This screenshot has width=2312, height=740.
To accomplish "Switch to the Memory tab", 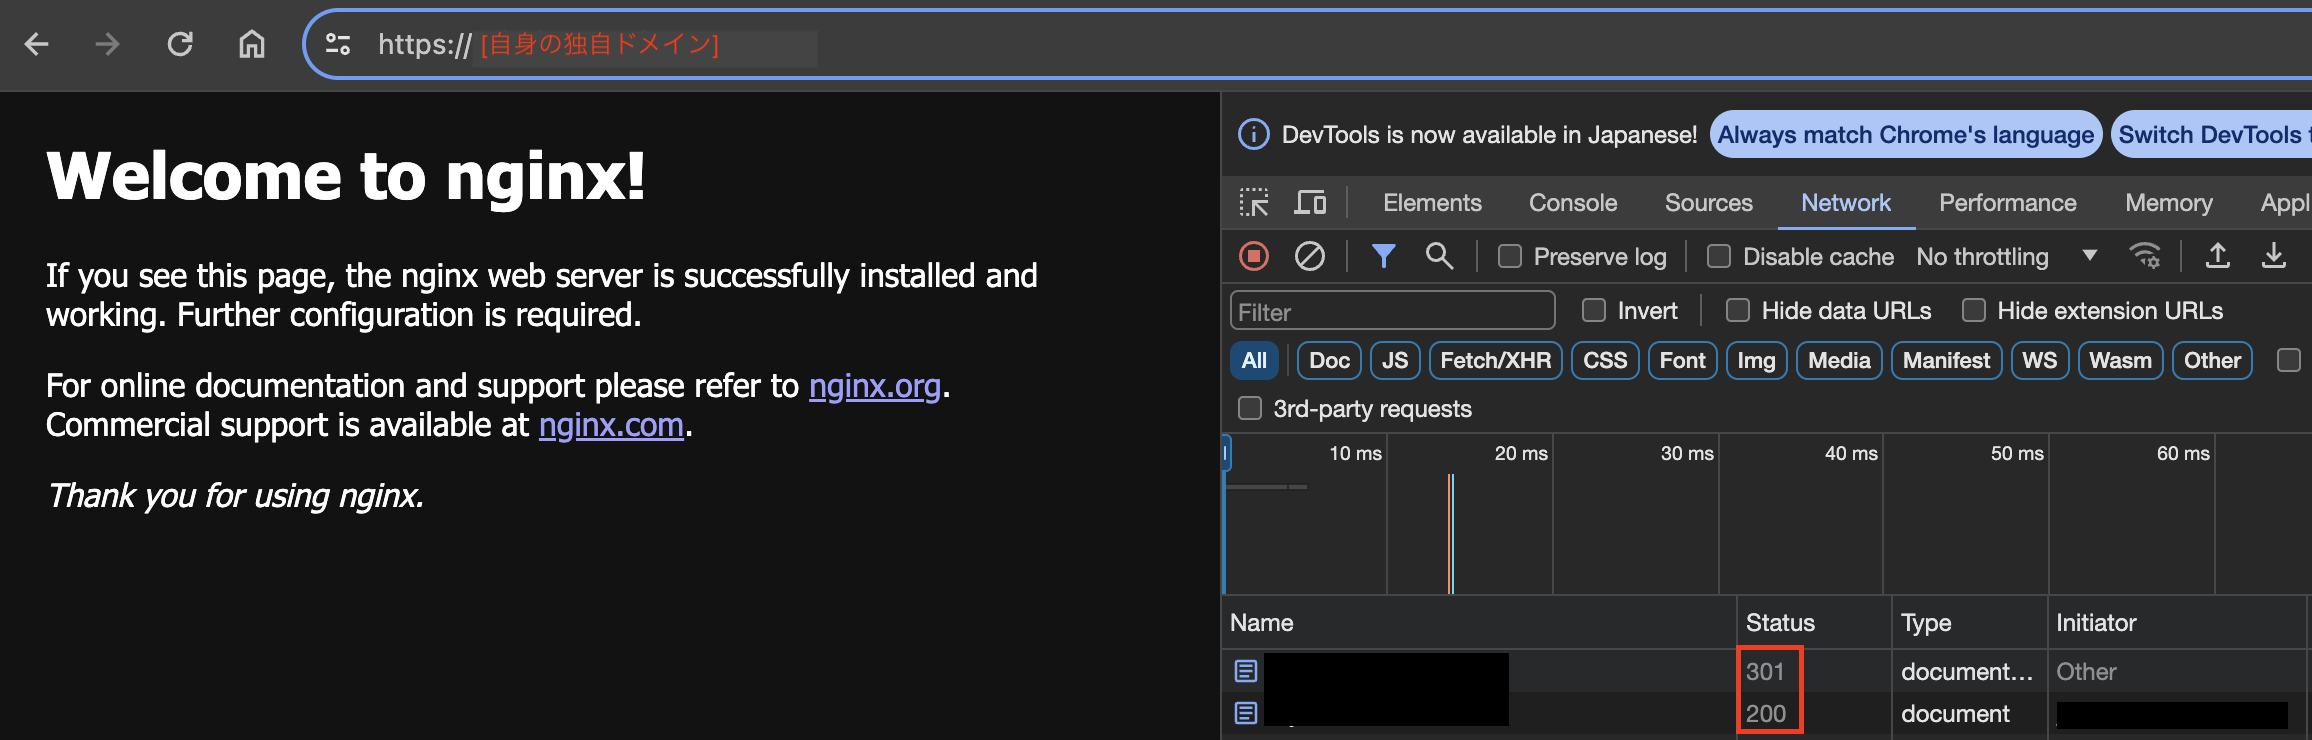I will pyautogui.click(x=2169, y=203).
